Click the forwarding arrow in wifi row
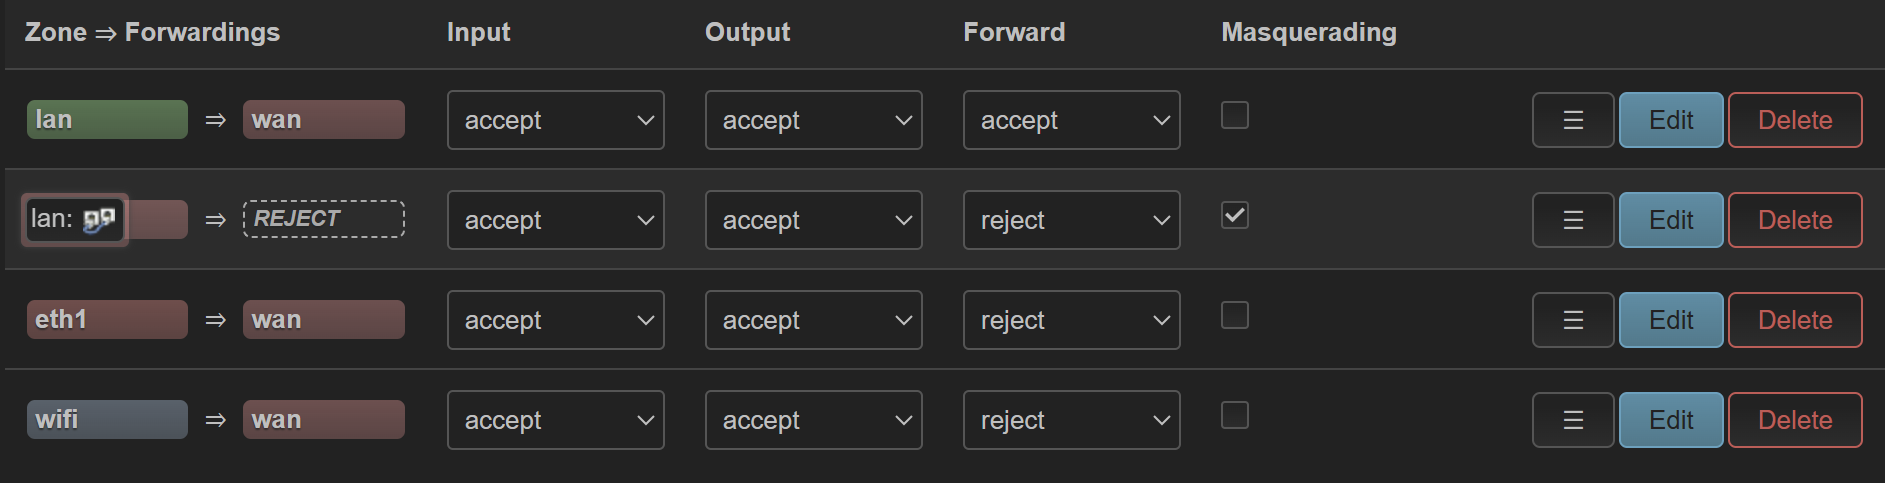The width and height of the screenshot is (1885, 483). click(215, 420)
